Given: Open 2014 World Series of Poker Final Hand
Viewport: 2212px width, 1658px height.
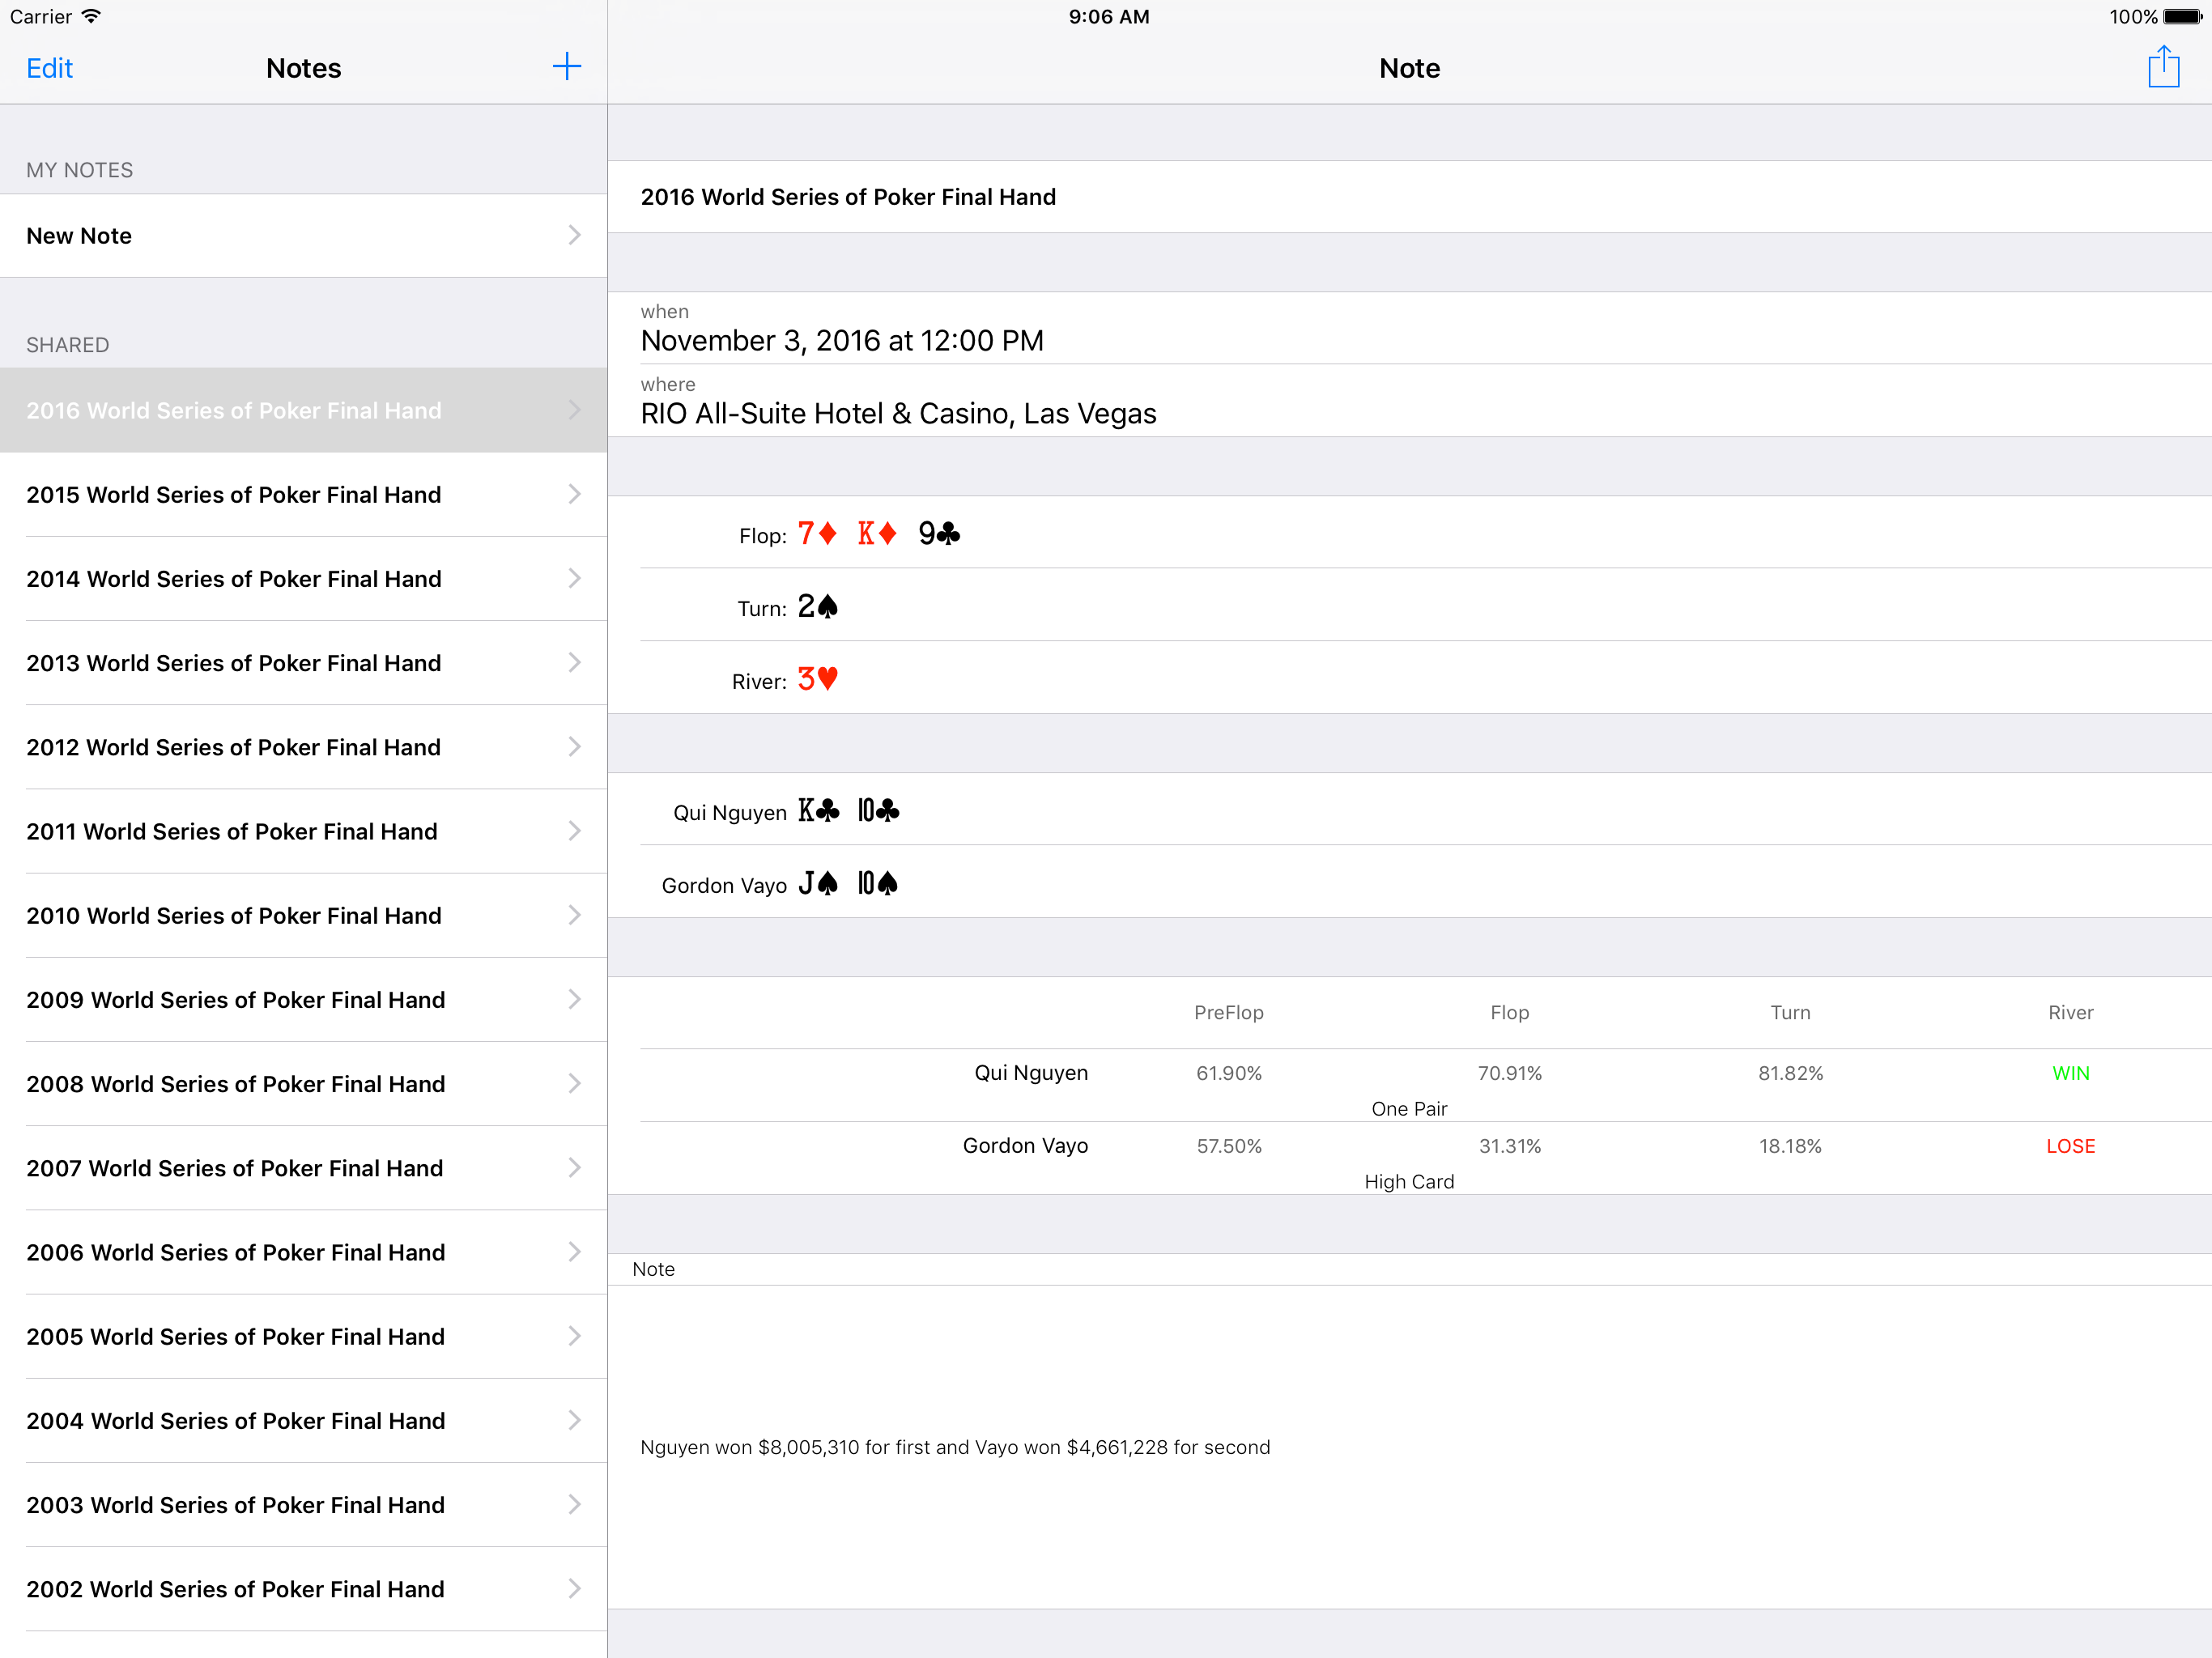Looking at the screenshot, I should 233,579.
